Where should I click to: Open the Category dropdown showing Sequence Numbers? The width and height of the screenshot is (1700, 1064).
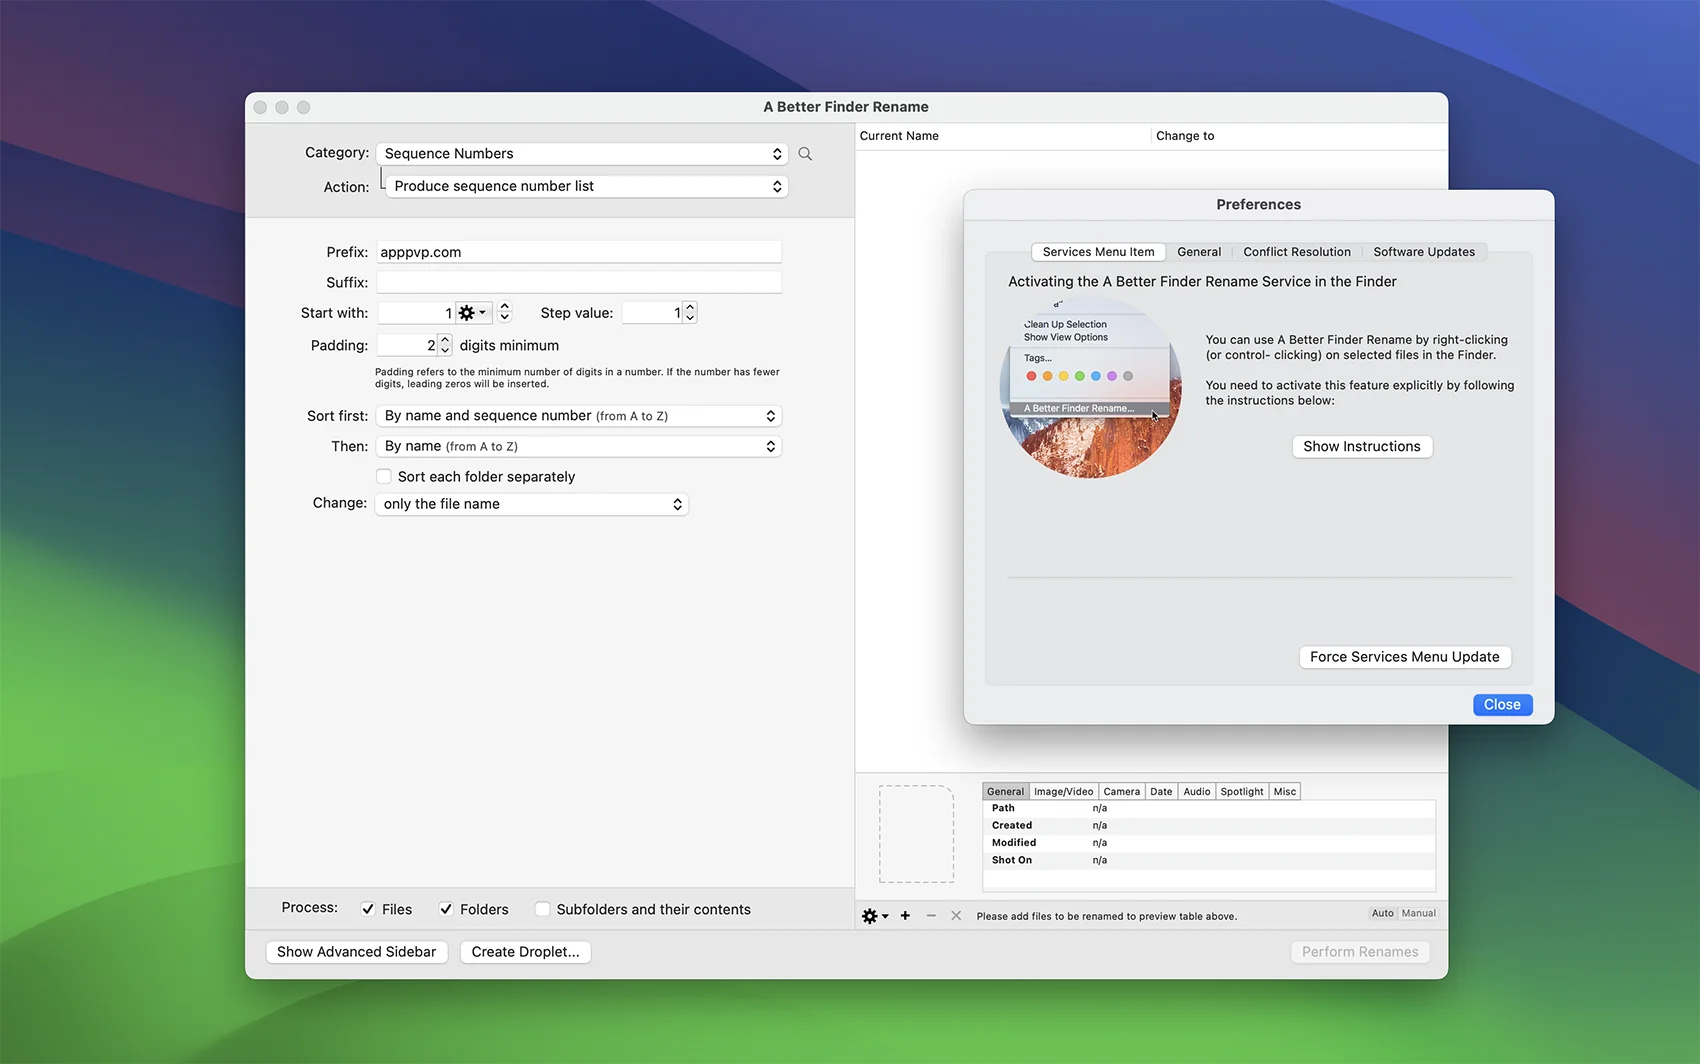582,154
